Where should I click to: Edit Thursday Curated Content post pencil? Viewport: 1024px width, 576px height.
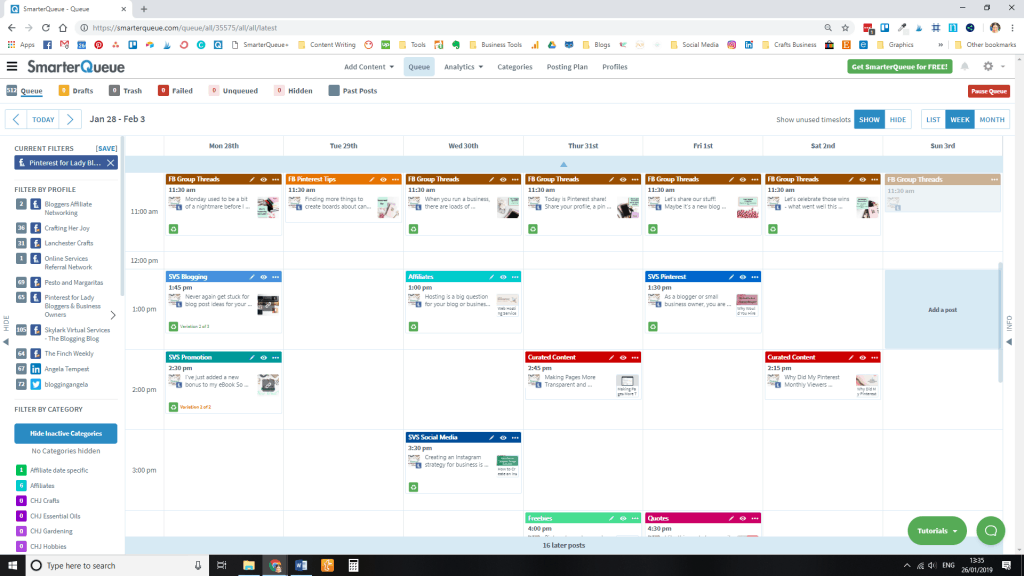click(x=611, y=358)
